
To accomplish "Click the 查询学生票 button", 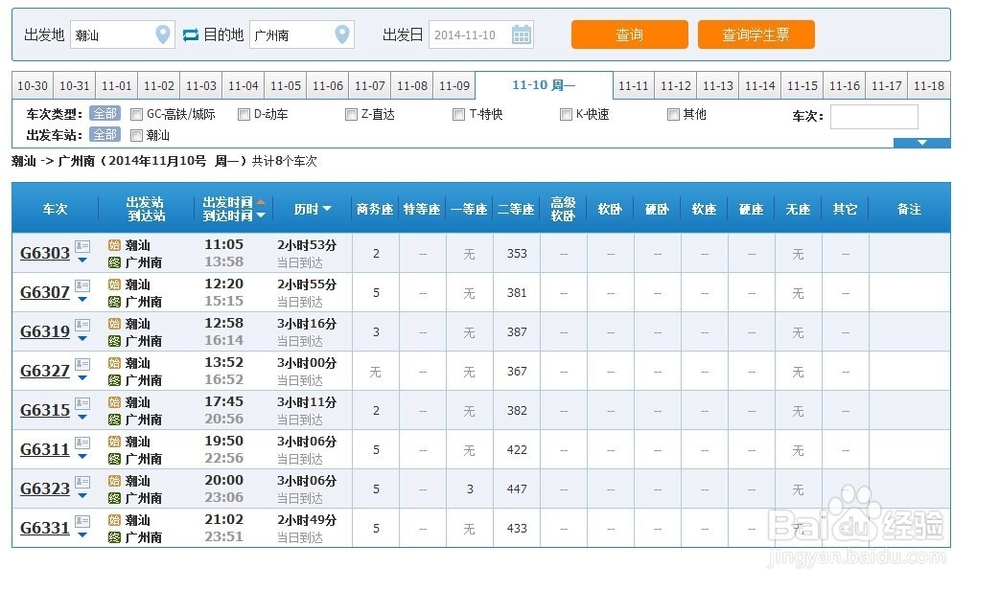I will point(756,33).
